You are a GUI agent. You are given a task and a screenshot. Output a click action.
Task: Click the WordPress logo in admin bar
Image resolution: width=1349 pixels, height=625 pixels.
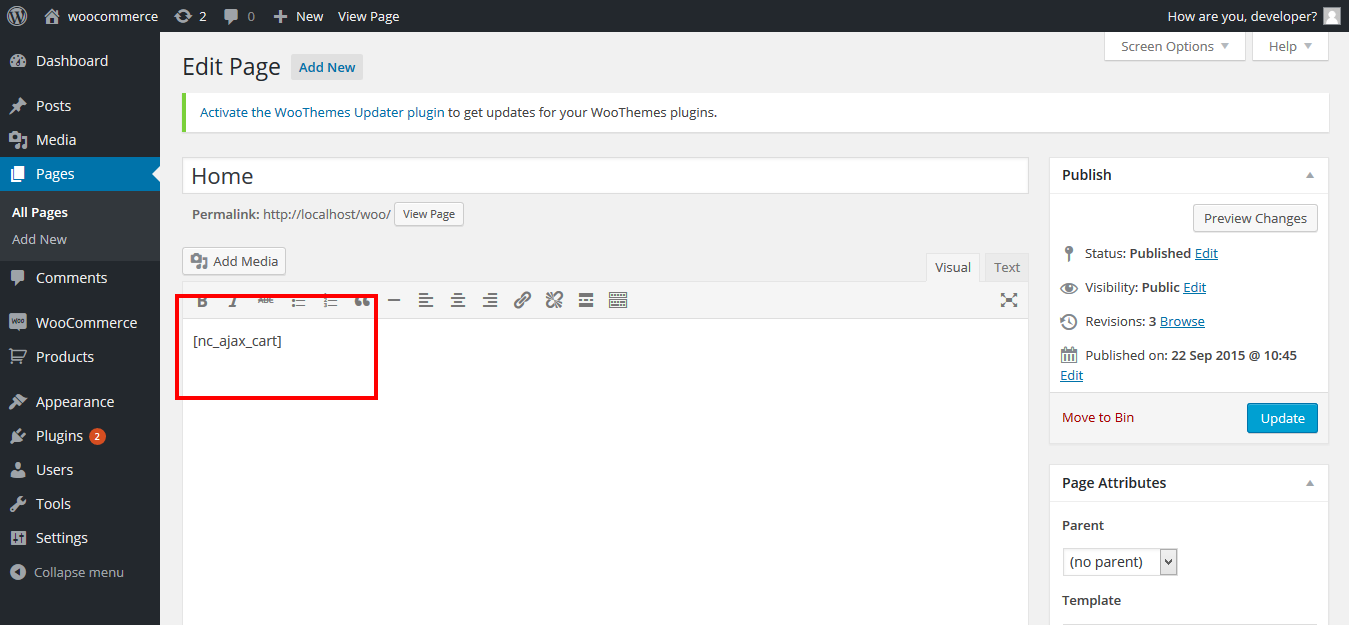coord(17,16)
